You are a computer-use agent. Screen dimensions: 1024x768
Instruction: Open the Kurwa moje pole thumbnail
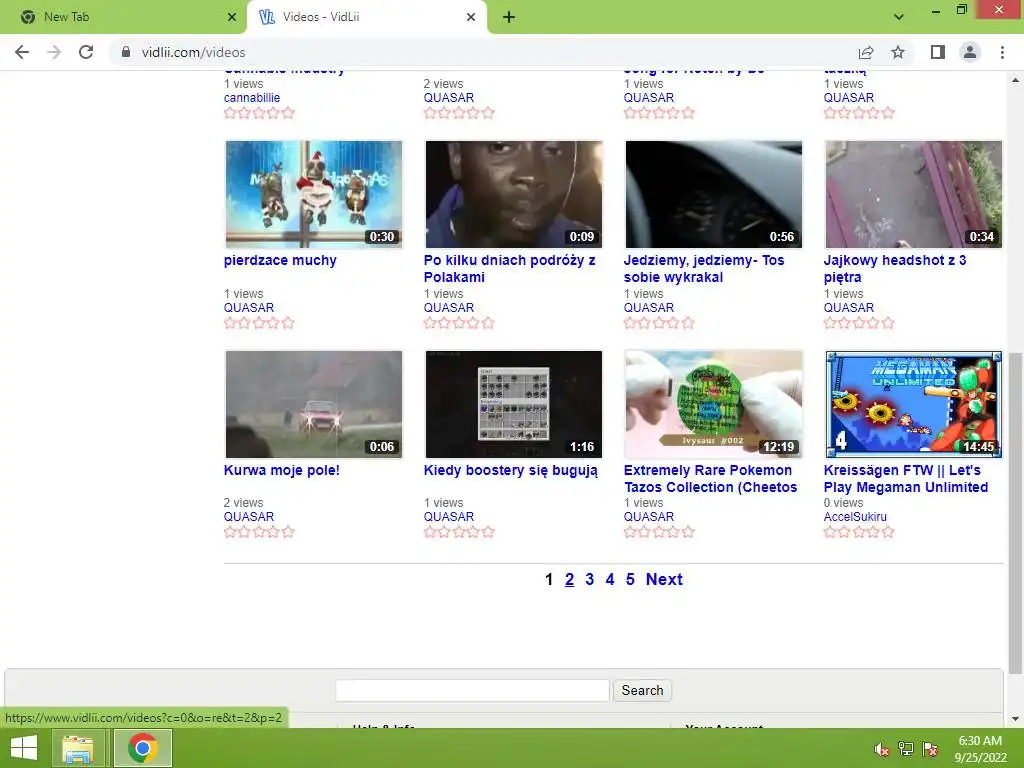coord(313,404)
